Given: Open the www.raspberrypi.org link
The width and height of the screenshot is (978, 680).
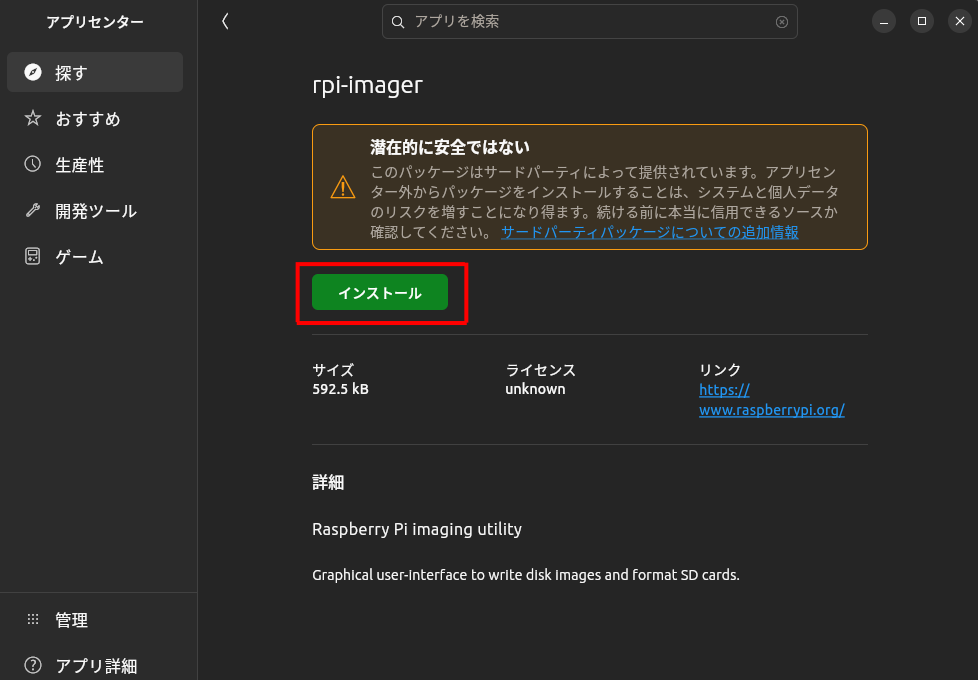Looking at the screenshot, I should pyautogui.click(x=771, y=410).
